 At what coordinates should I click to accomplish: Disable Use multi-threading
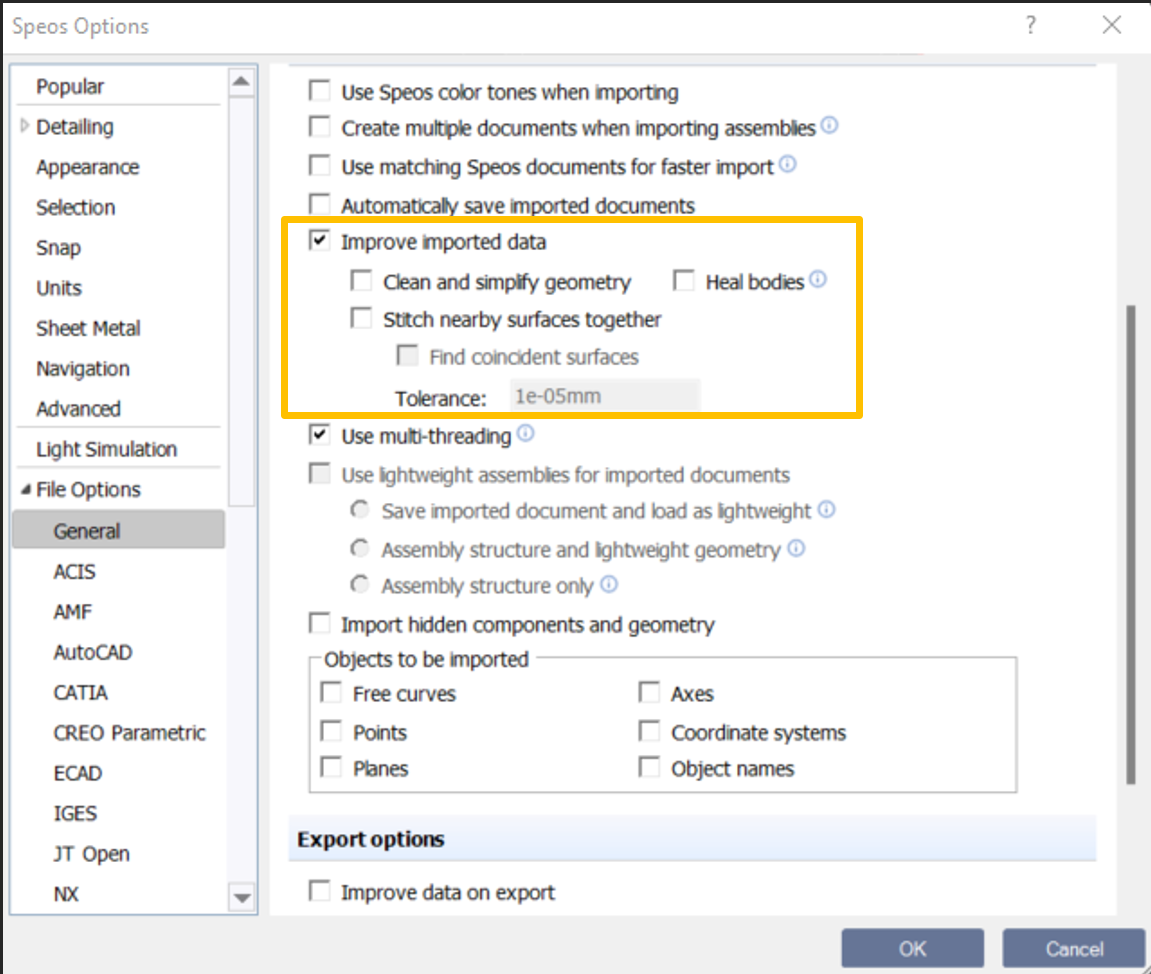click(x=319, y=435)
